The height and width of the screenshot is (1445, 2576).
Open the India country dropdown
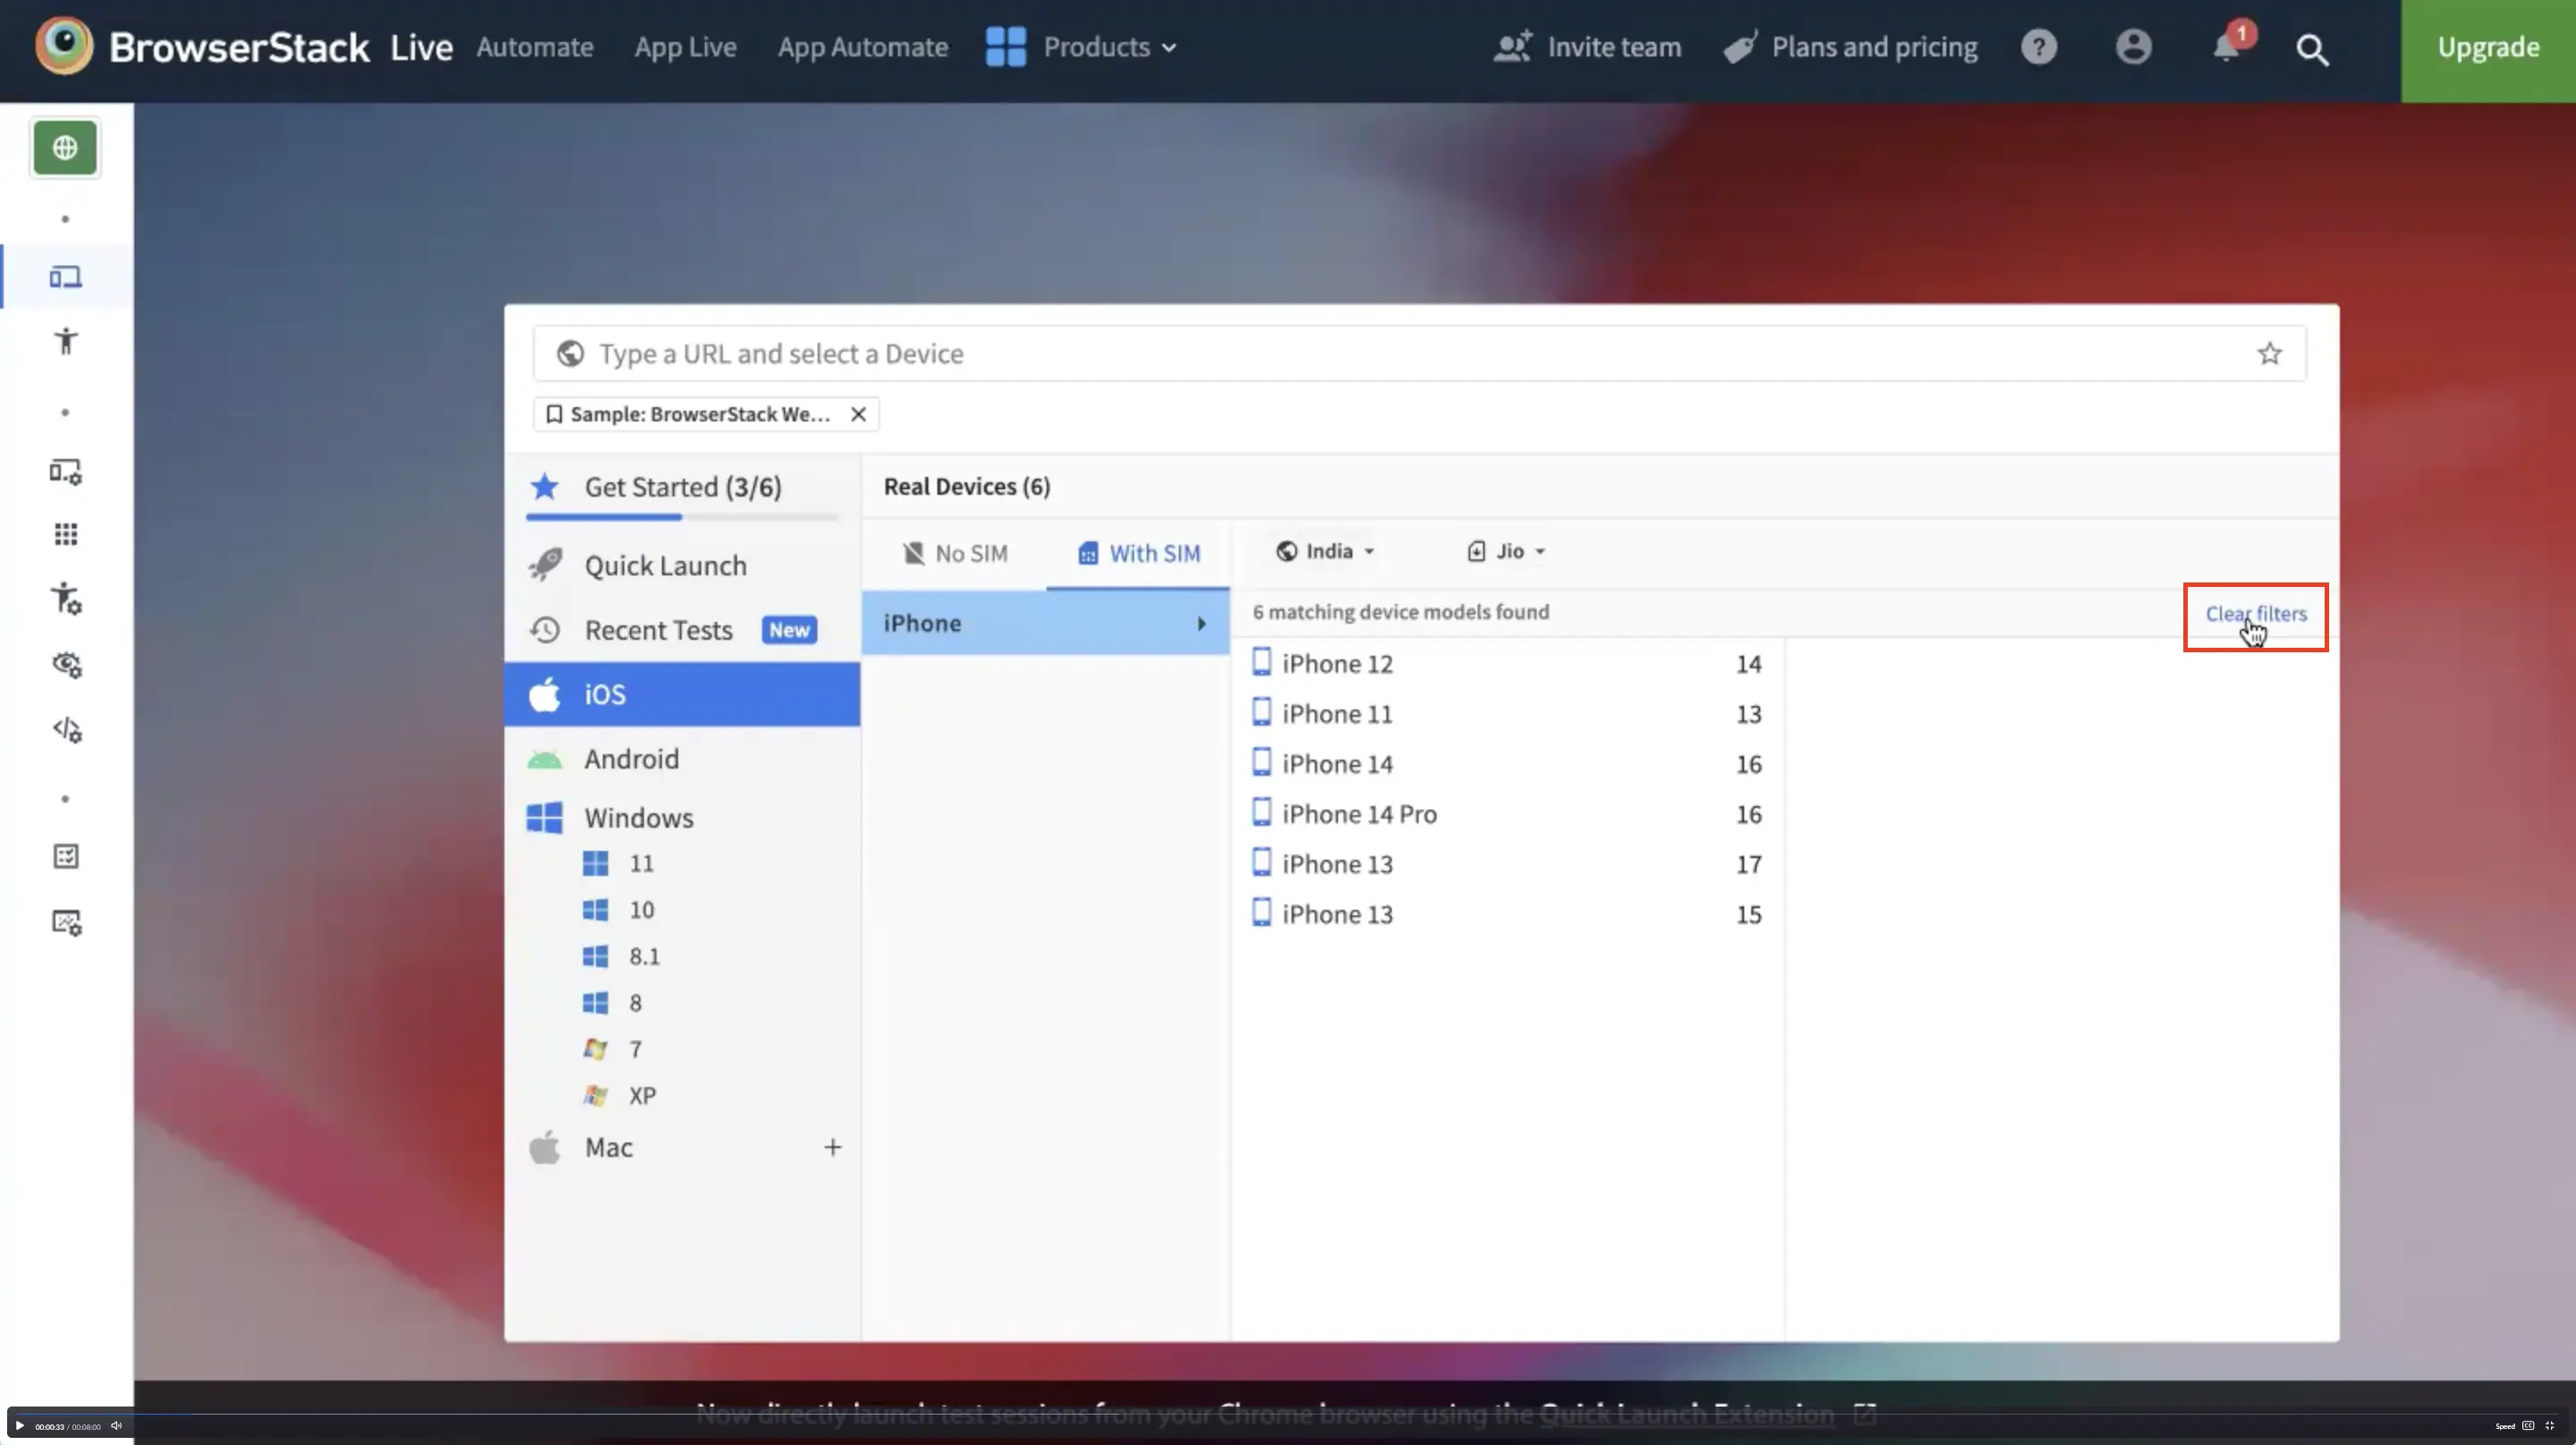[1325, 551]
